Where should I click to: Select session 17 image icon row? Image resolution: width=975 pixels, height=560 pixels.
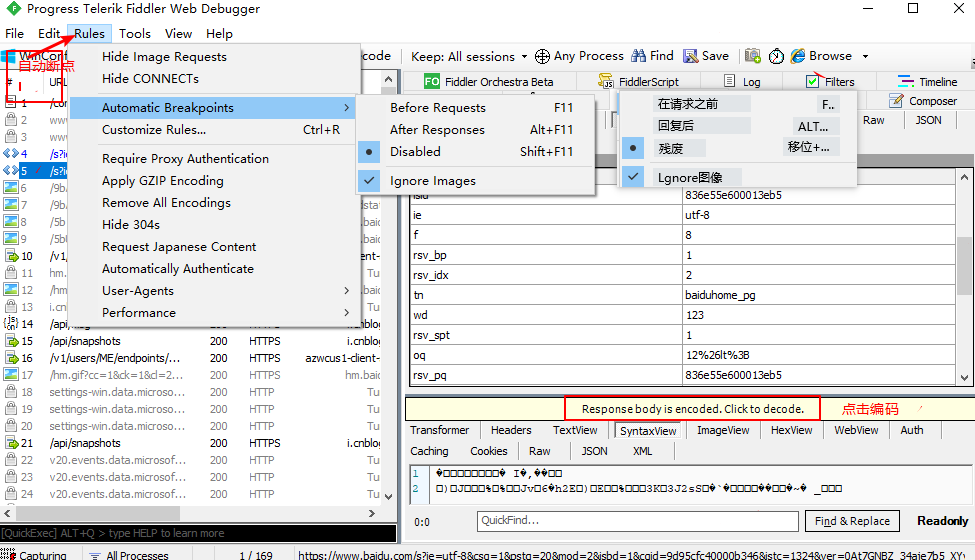tap(11, 375)
